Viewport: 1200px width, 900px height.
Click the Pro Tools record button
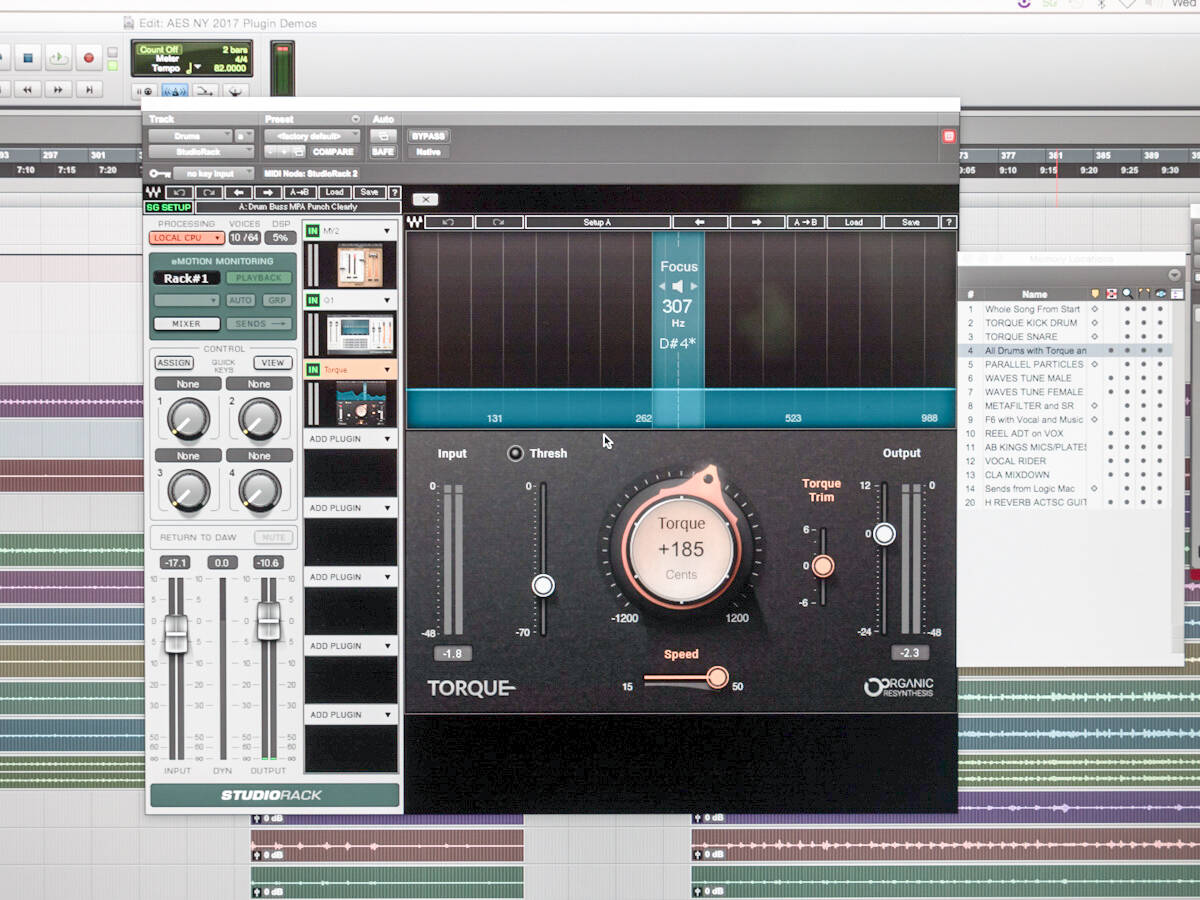88,58
